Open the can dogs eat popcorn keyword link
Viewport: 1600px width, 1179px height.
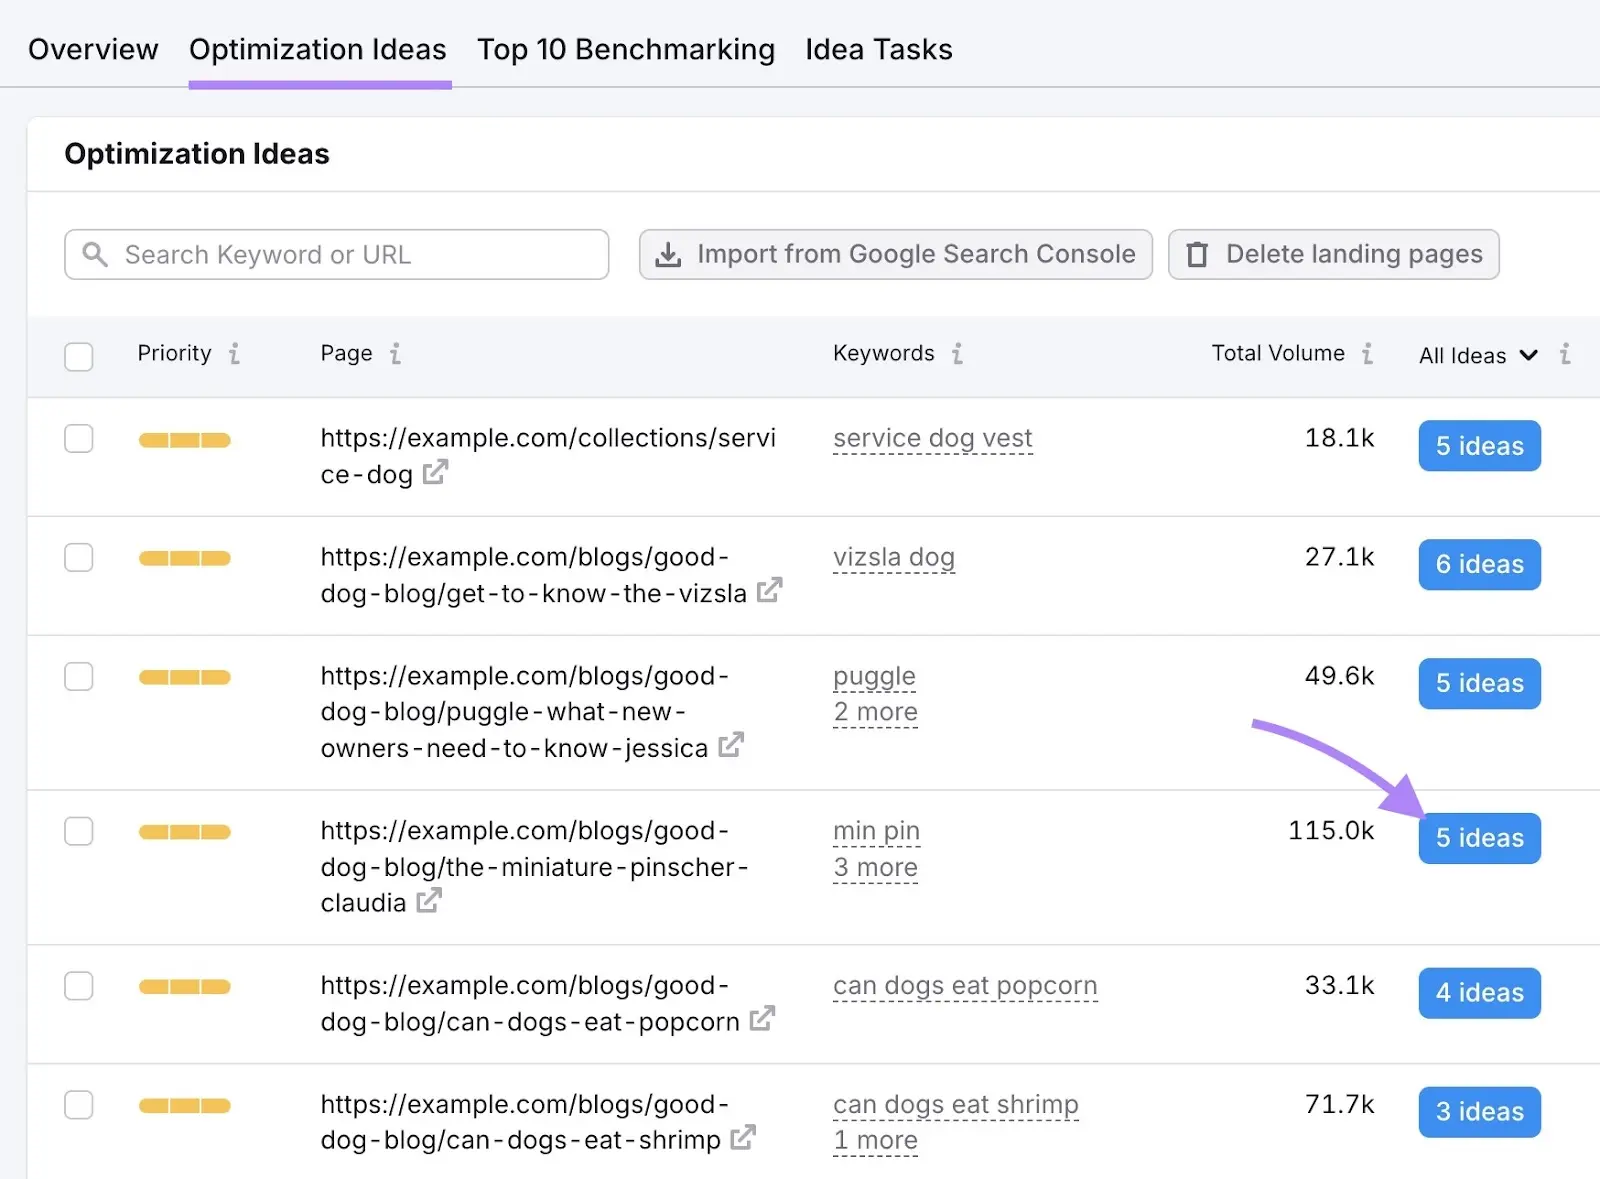964,985
